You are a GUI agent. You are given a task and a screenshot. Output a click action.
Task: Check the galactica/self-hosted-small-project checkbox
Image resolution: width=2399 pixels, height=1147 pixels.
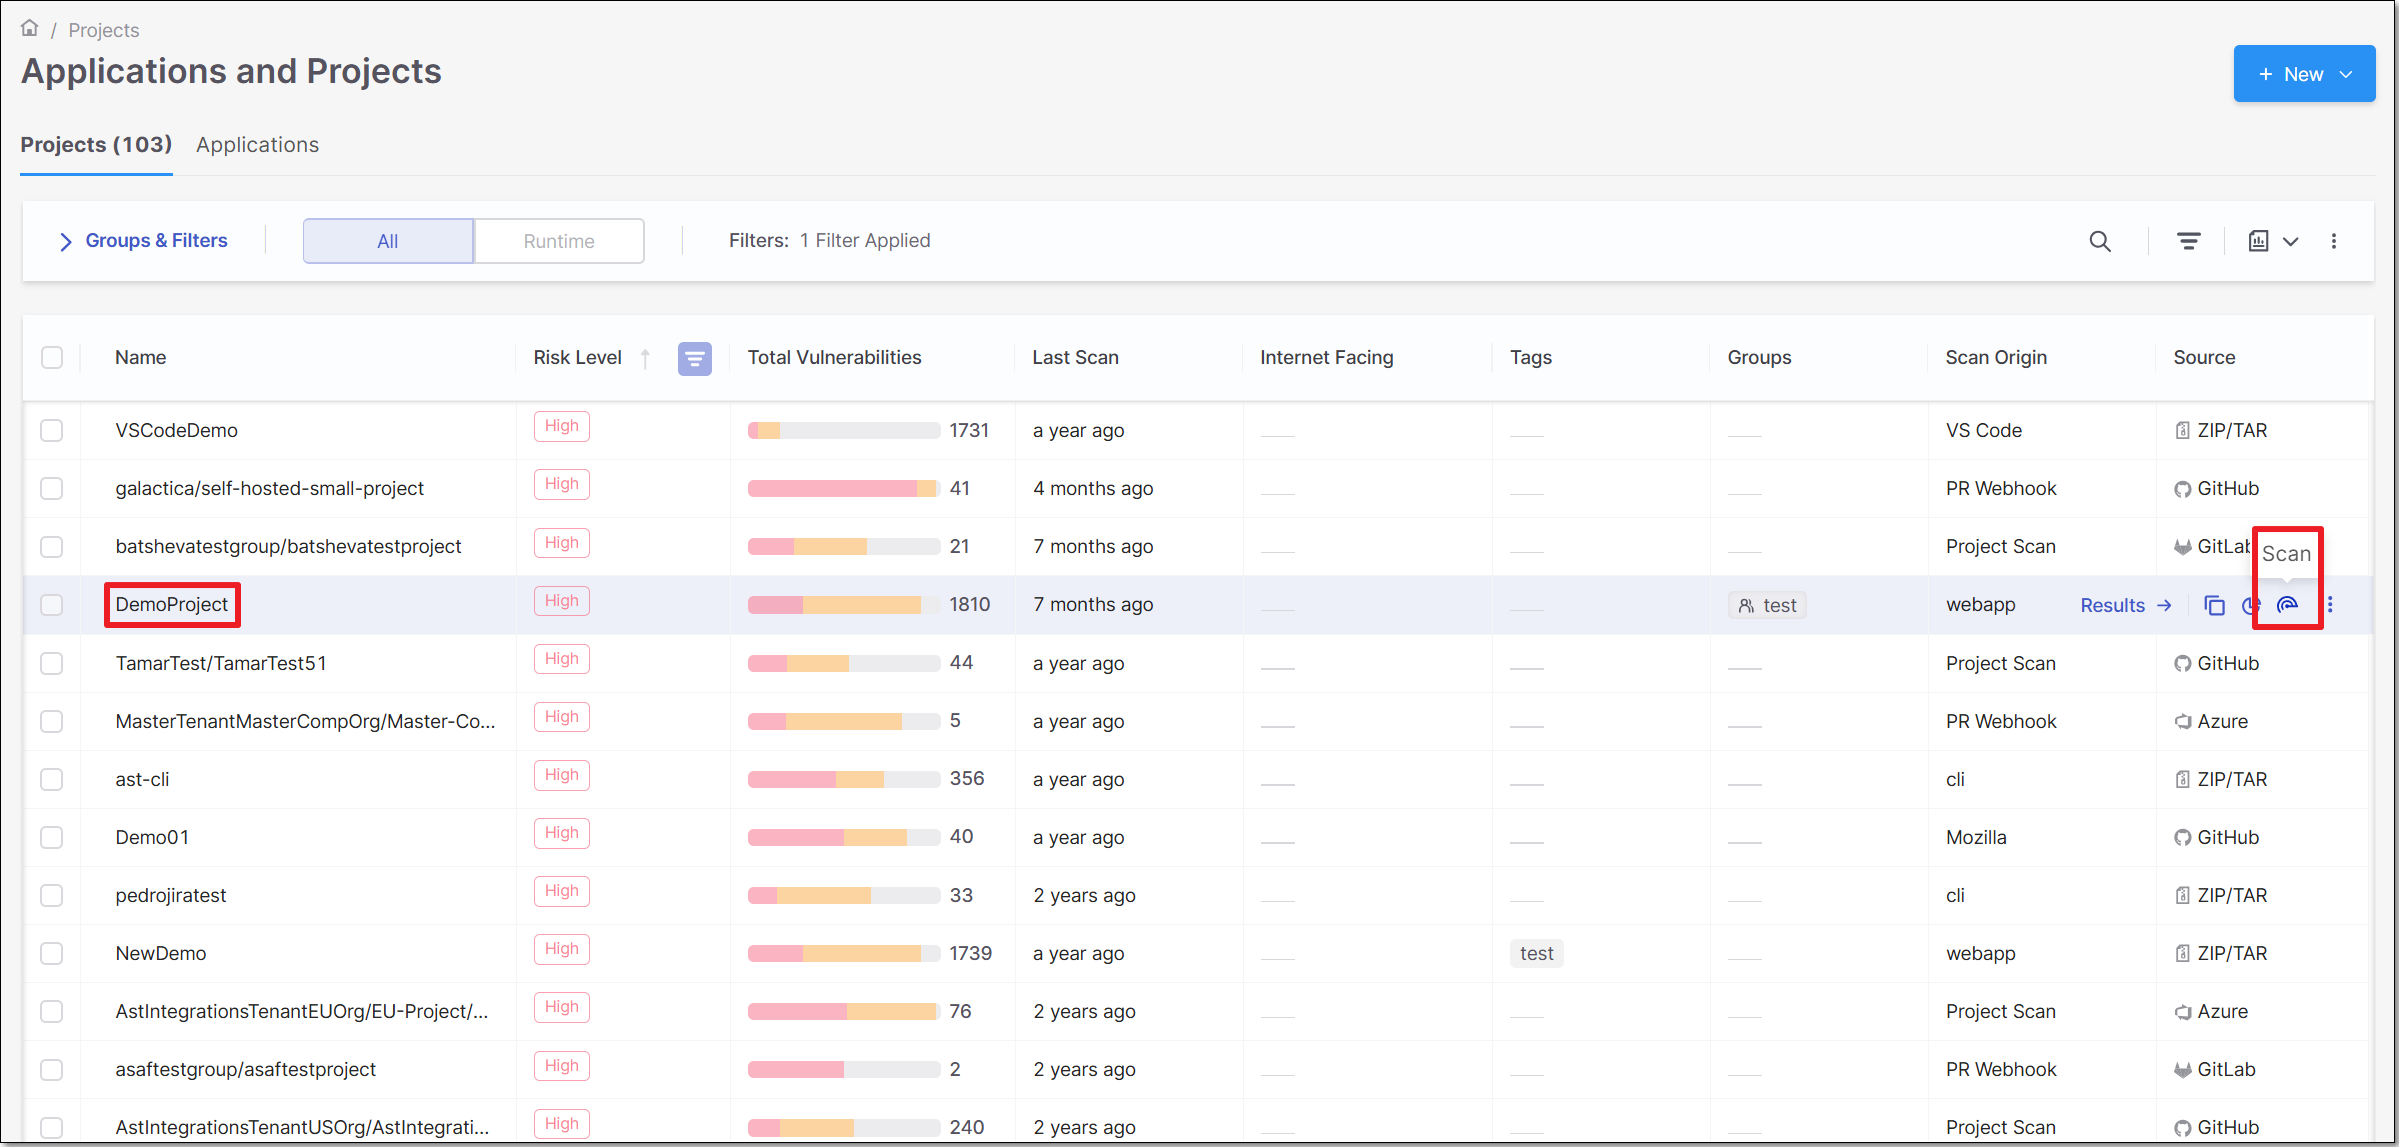(52, 489)
